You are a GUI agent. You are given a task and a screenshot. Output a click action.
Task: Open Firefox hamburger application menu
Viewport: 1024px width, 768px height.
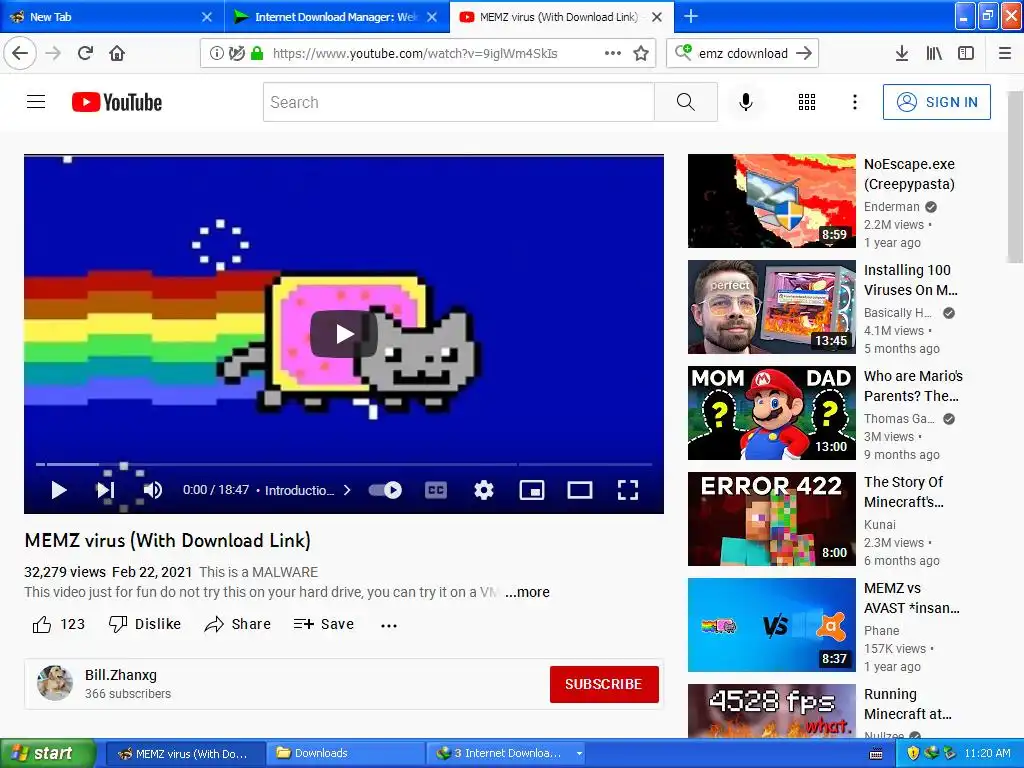pos(1005,53)
